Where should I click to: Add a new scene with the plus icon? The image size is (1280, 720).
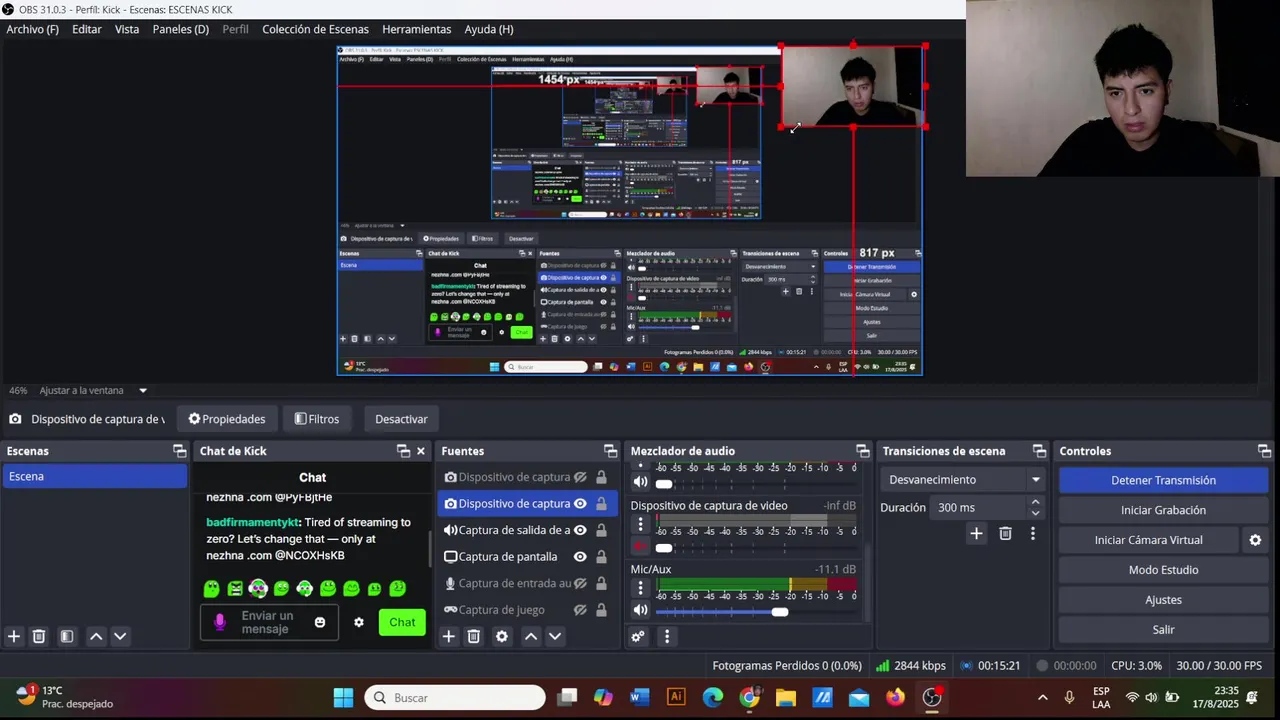click(14, 636)
